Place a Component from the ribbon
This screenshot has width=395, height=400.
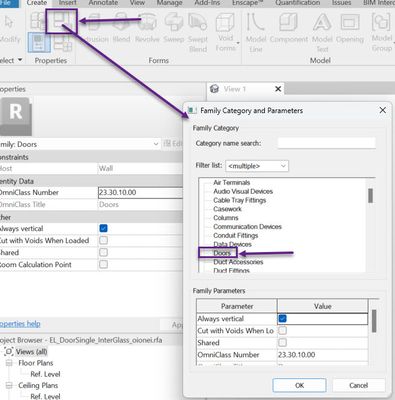289,28
